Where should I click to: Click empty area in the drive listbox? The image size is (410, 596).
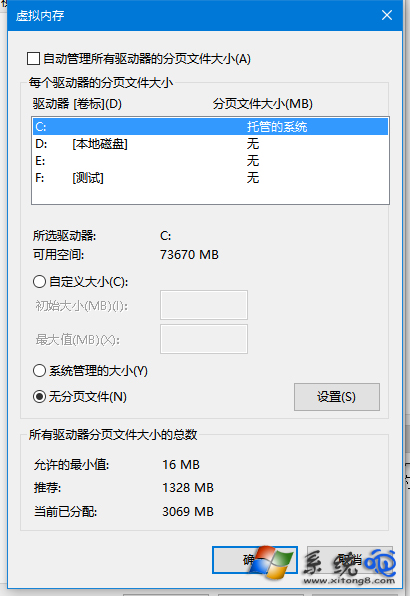[211, 195]
